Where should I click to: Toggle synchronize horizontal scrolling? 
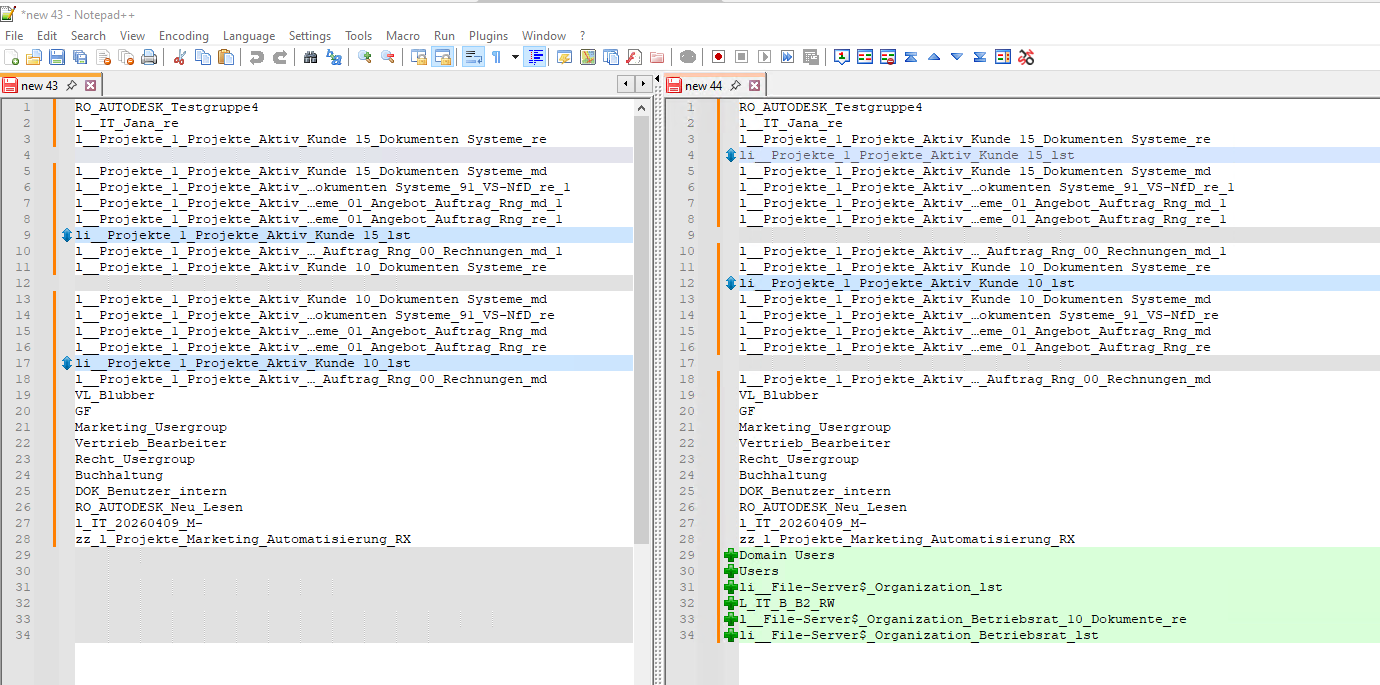(442, 57)
